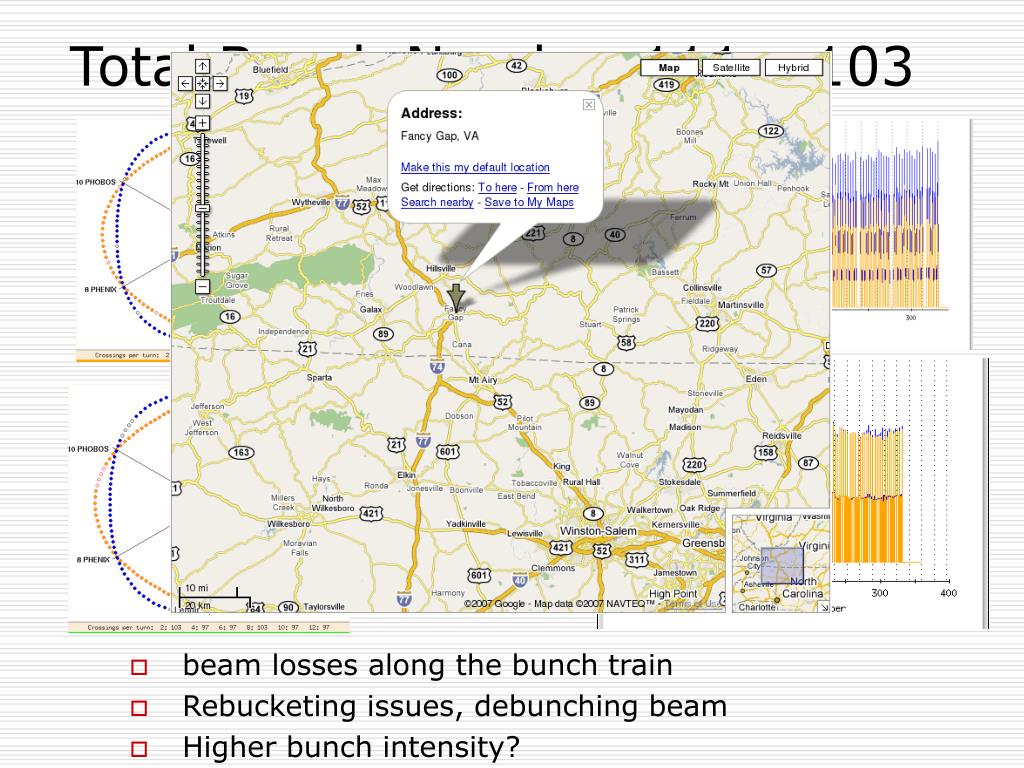Pan the map north with the up arrow
This screenshot has width=1024, height=768.
pyautogui.click(x=202, y=67)
